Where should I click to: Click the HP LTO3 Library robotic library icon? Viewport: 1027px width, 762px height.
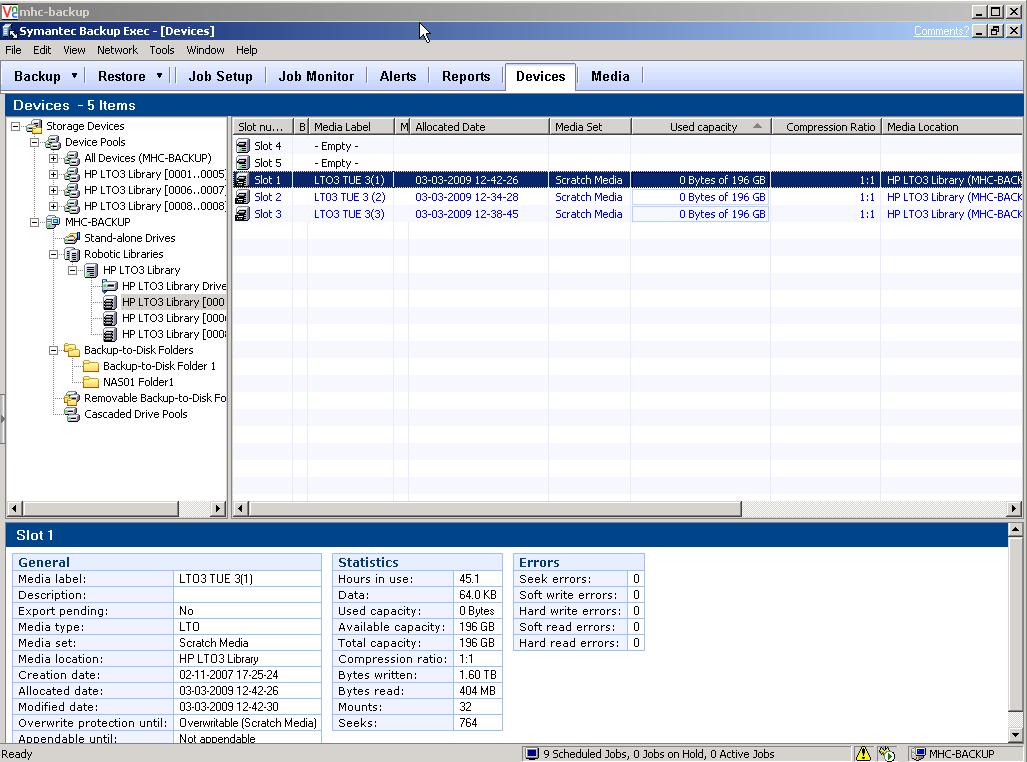91,270
